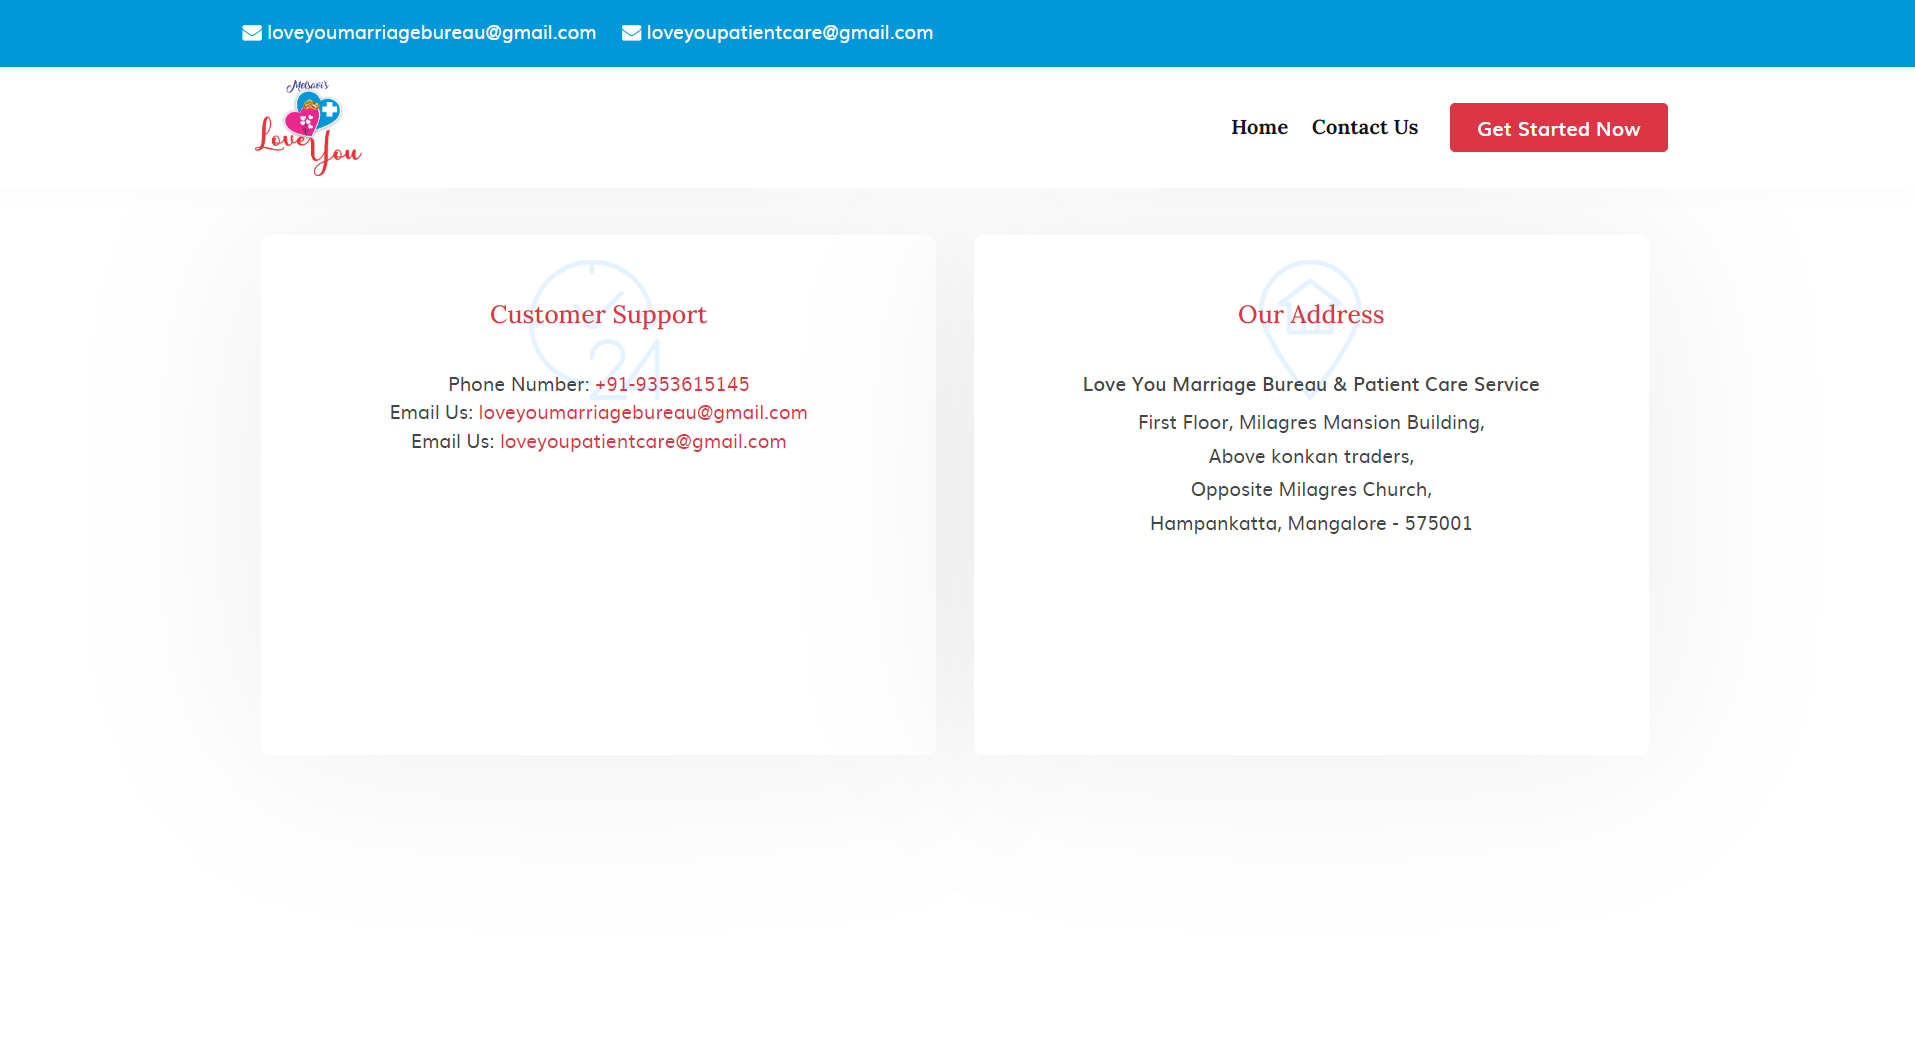Click the Above konkan traders address line
1915x1040 pixels.
1310,456
